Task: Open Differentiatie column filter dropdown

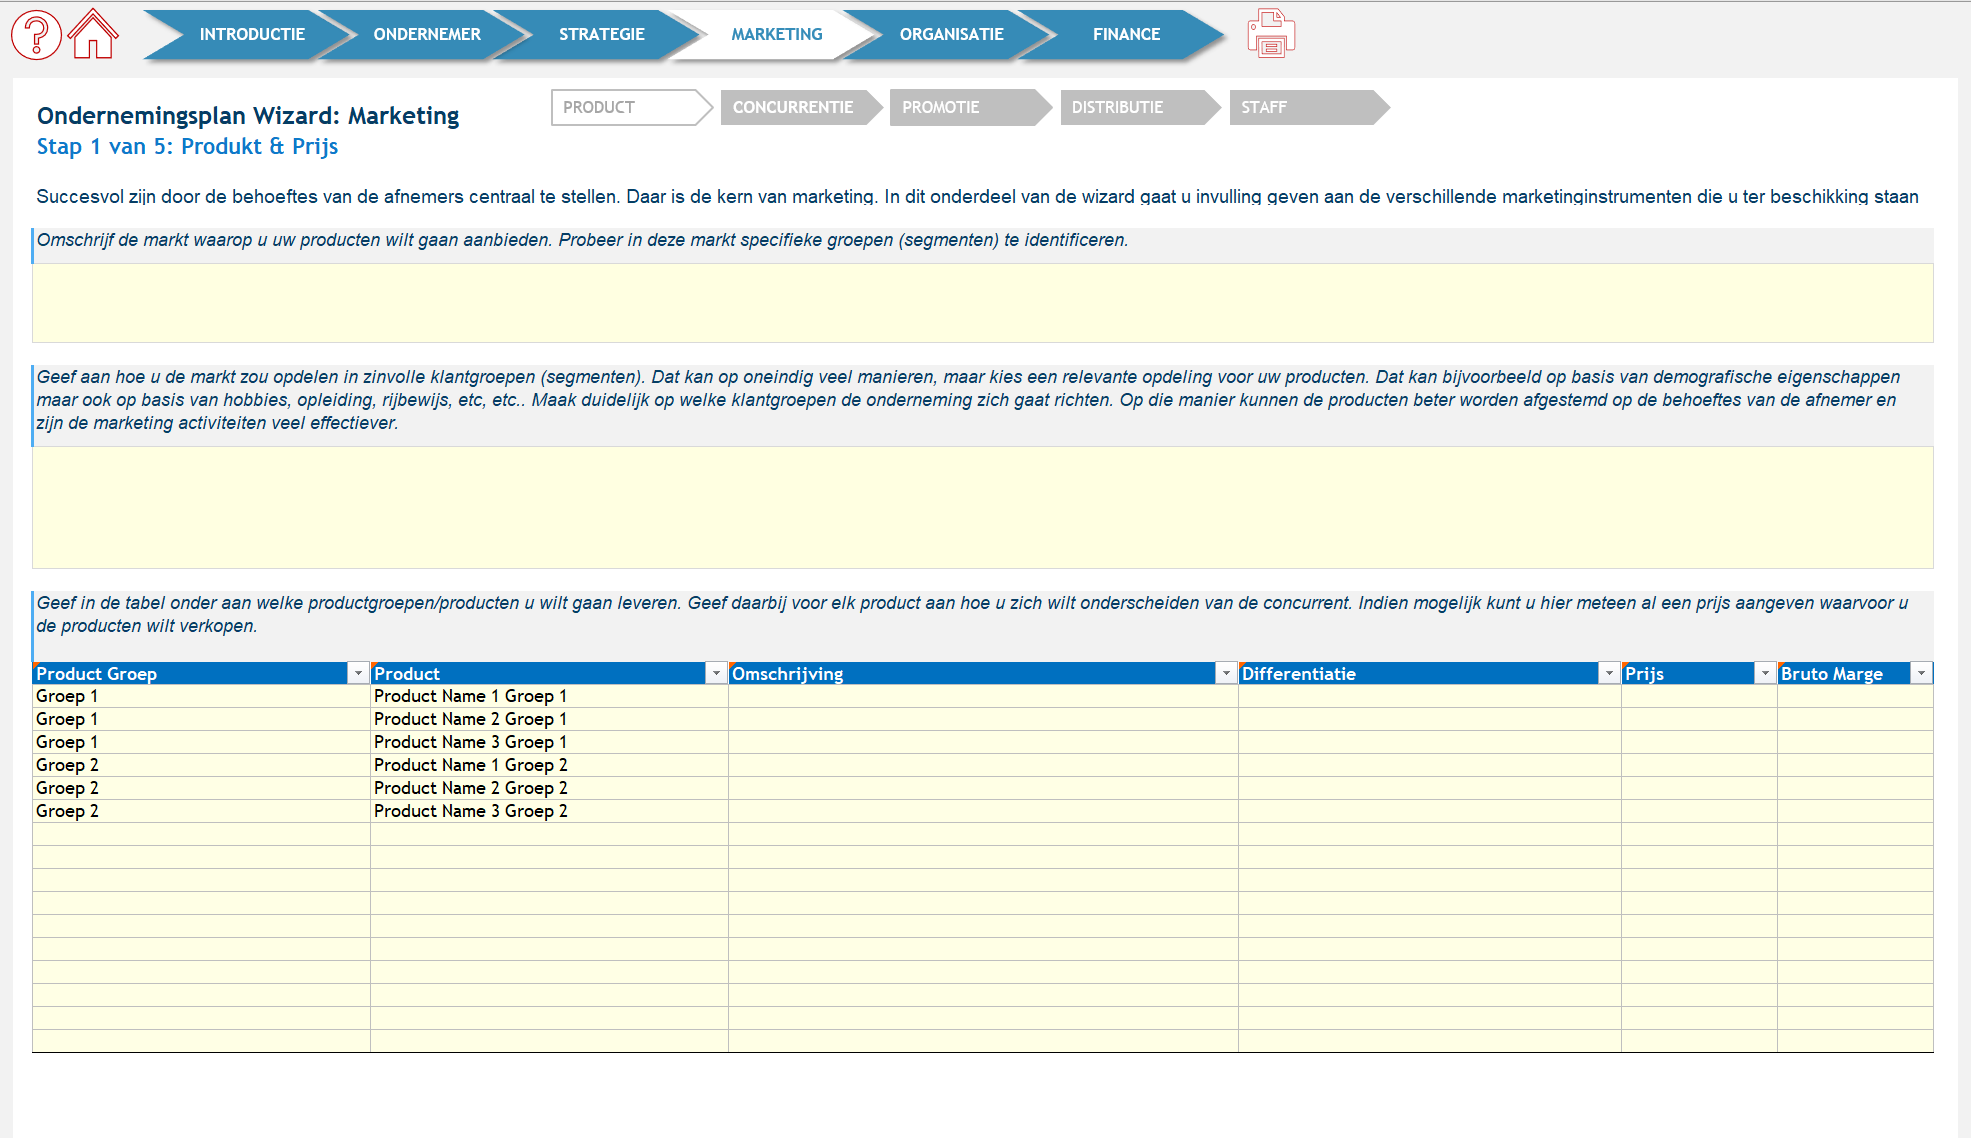Action: point(1609,674)
